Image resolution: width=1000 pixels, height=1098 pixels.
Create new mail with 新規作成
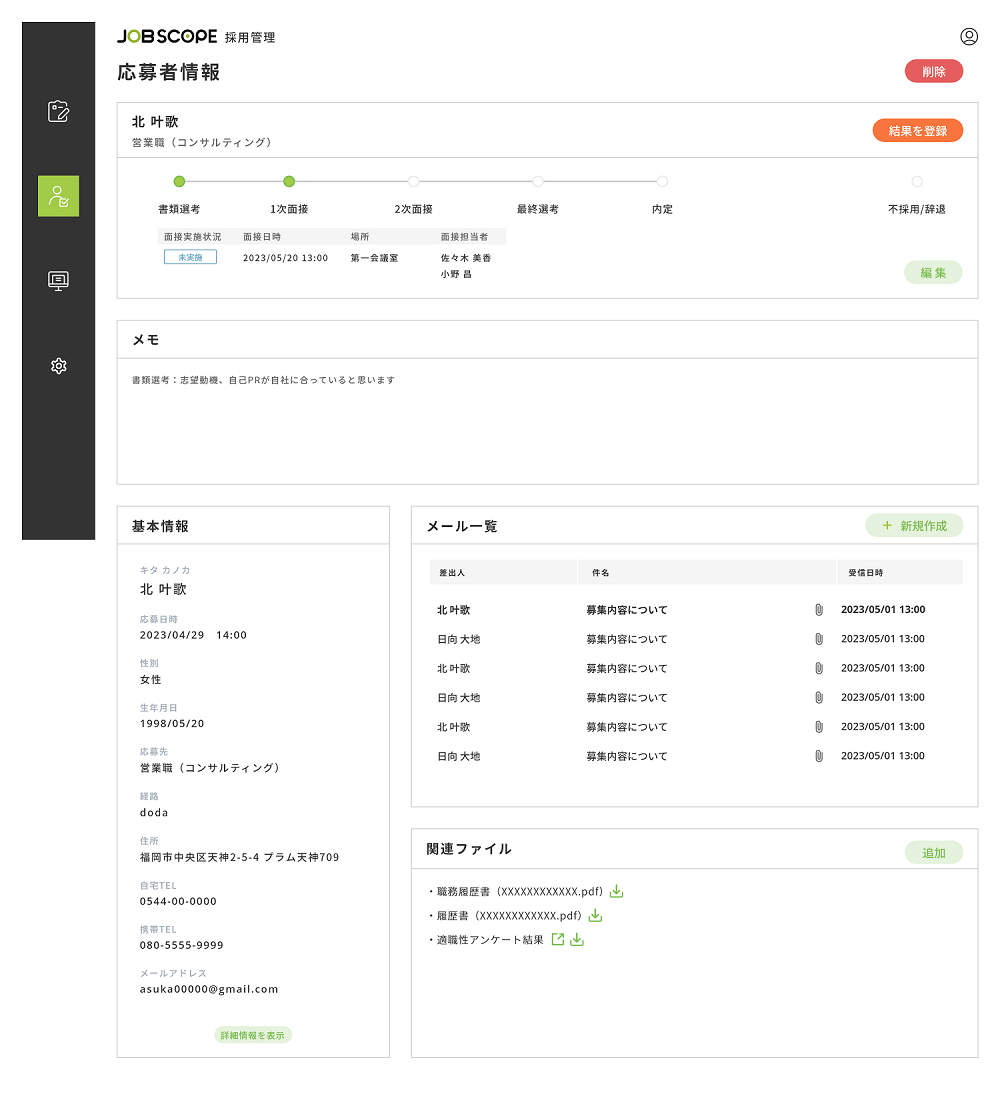[914, 525]
